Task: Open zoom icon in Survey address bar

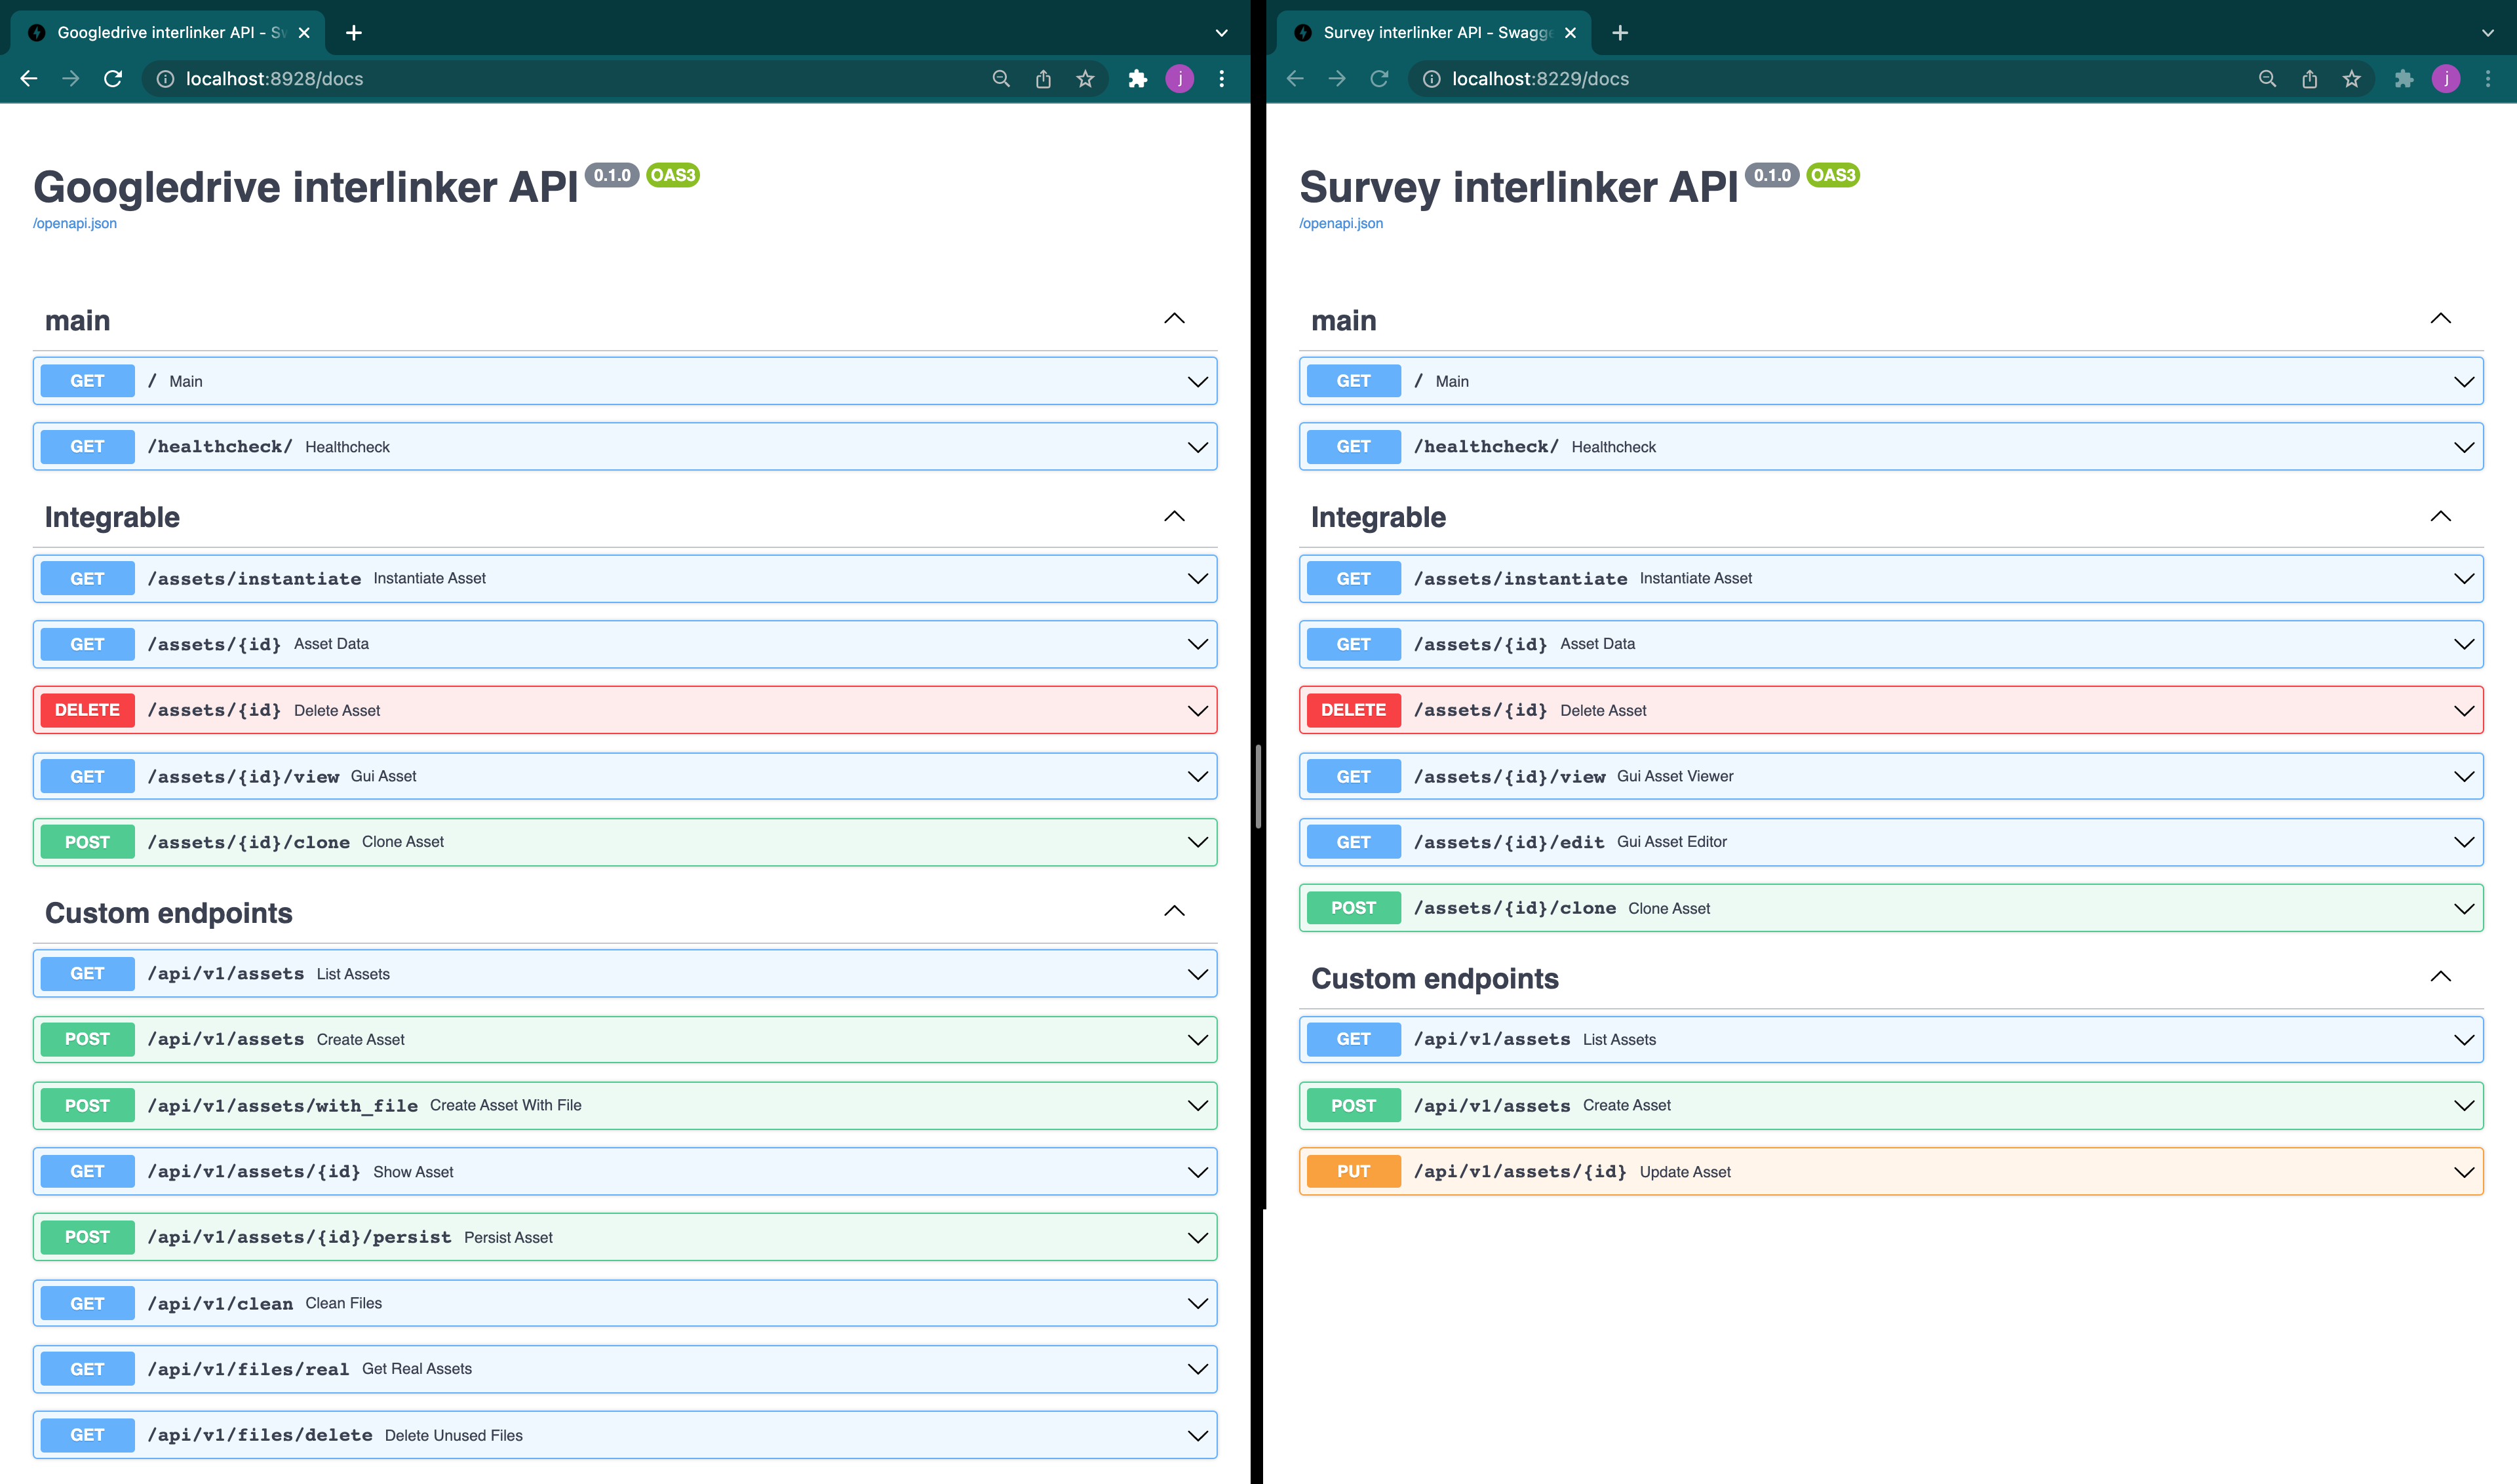Action: click(x=2267, y=79)
